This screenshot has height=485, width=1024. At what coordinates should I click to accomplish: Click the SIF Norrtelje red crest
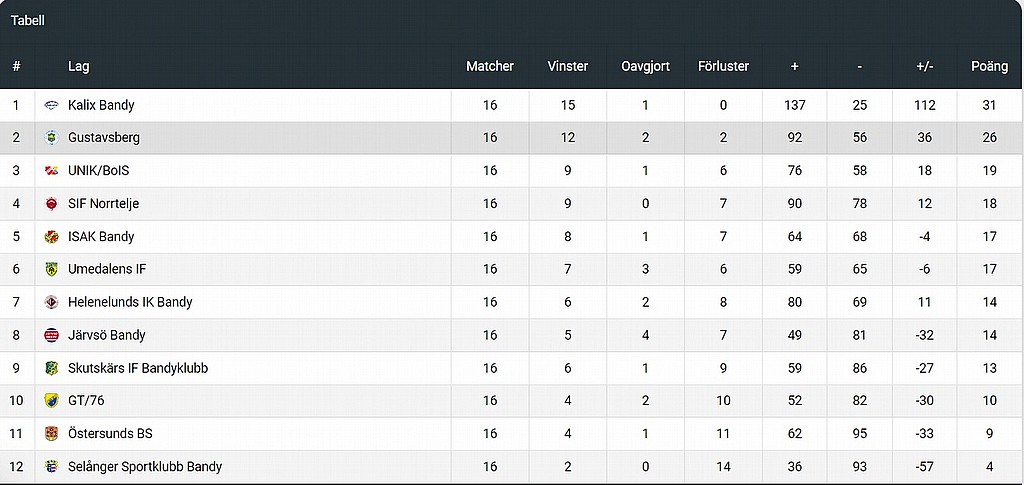pyautogui.click(x=51, y=204)
